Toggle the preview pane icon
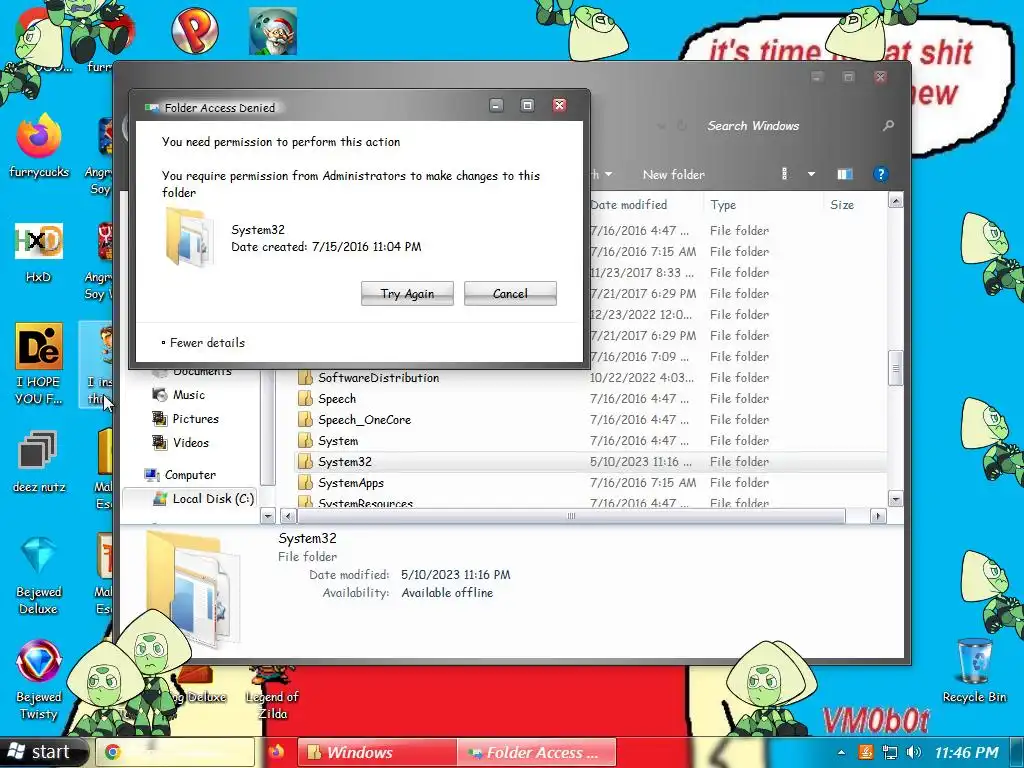The width and height of the screenshot is (1024, 768). point(844,174)
